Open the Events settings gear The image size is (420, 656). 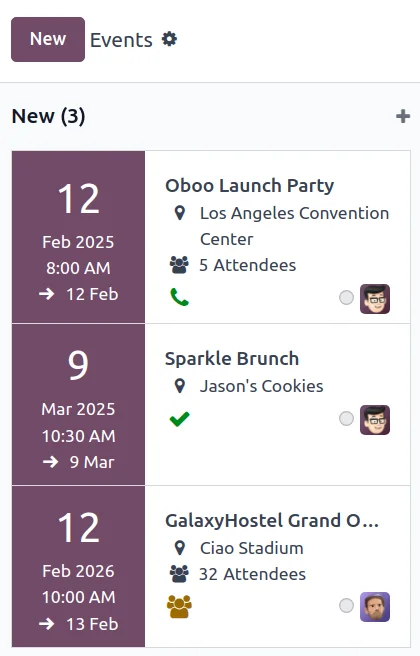(x=169, y=39)
